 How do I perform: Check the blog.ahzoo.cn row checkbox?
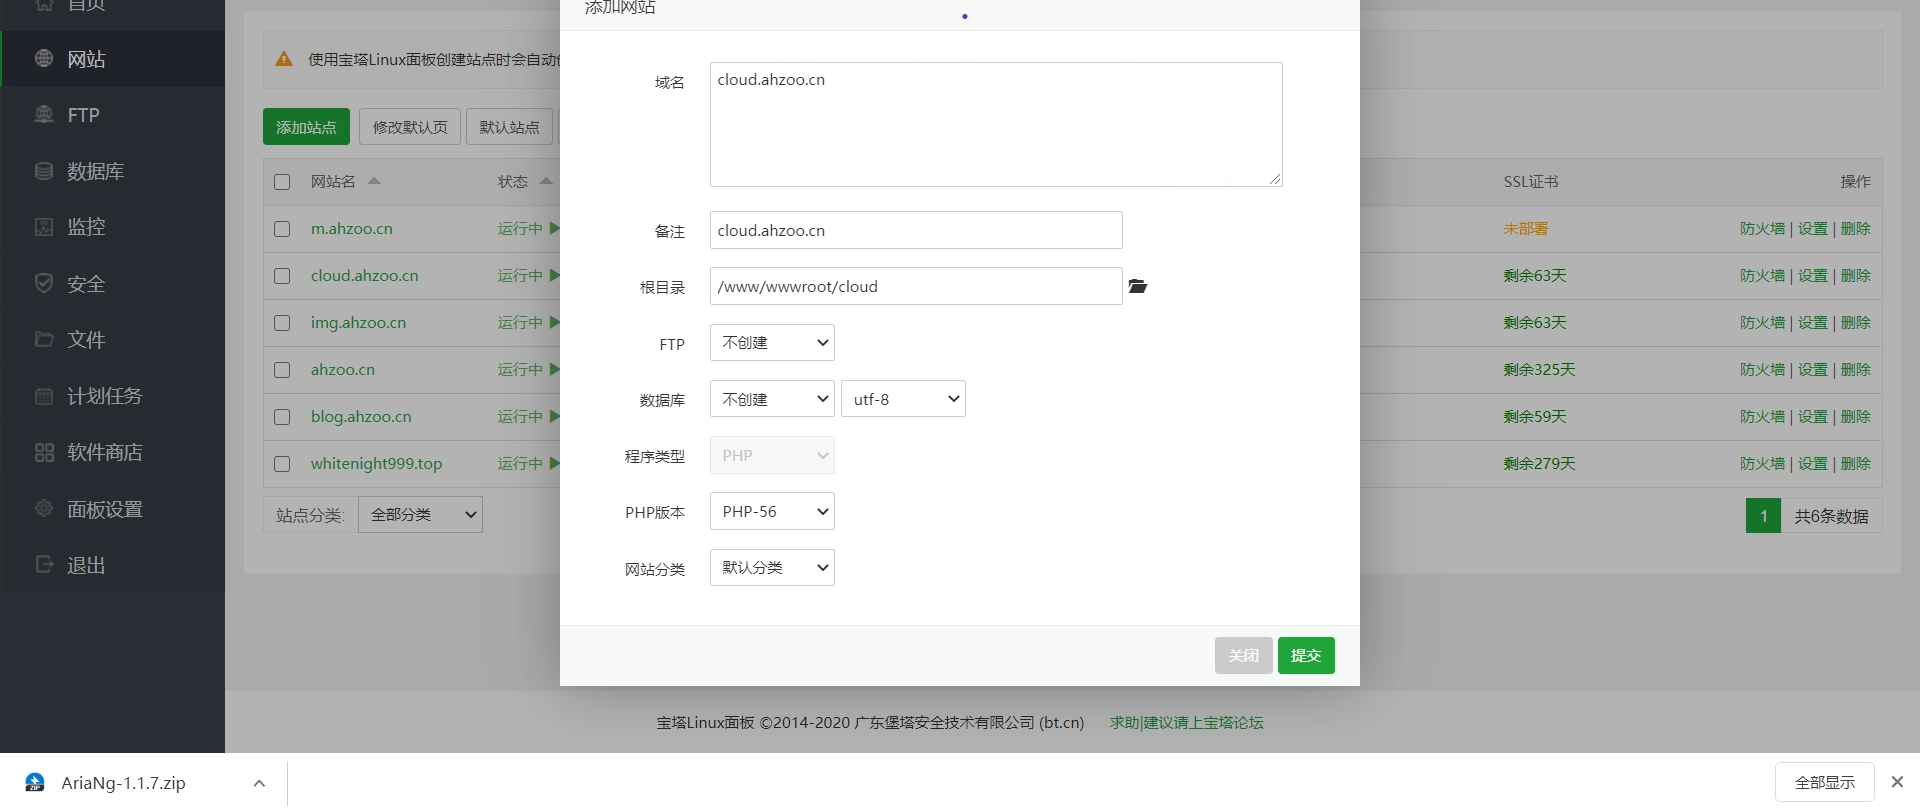click(x=282, y=417)
